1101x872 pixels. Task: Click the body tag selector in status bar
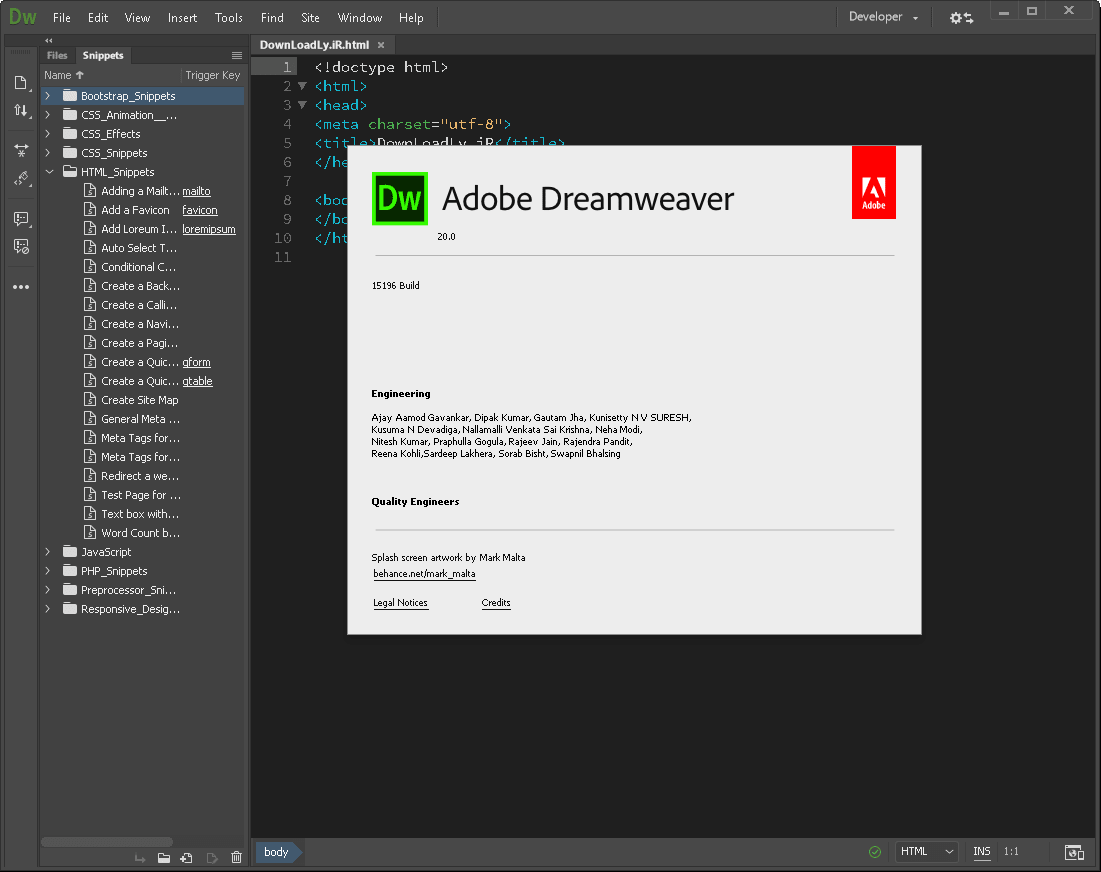pos(276,852)
